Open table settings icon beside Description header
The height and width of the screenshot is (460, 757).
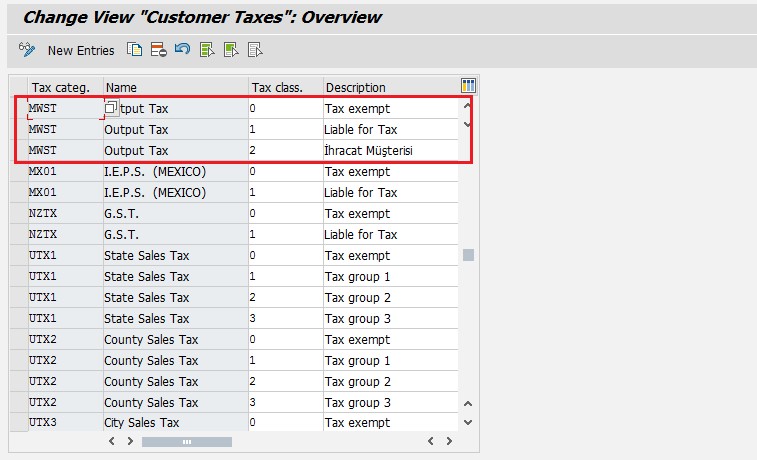[468, 86]
